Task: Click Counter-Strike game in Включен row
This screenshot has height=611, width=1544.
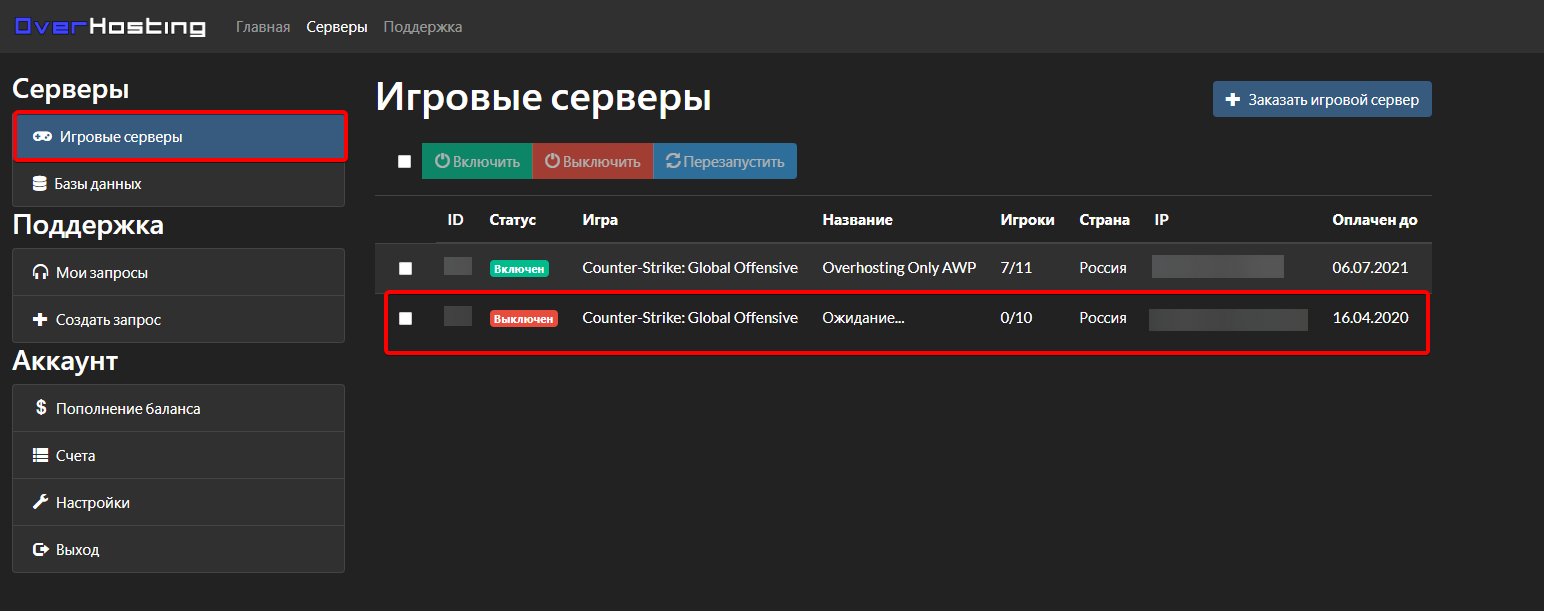Action: click(x=690, y=267)
